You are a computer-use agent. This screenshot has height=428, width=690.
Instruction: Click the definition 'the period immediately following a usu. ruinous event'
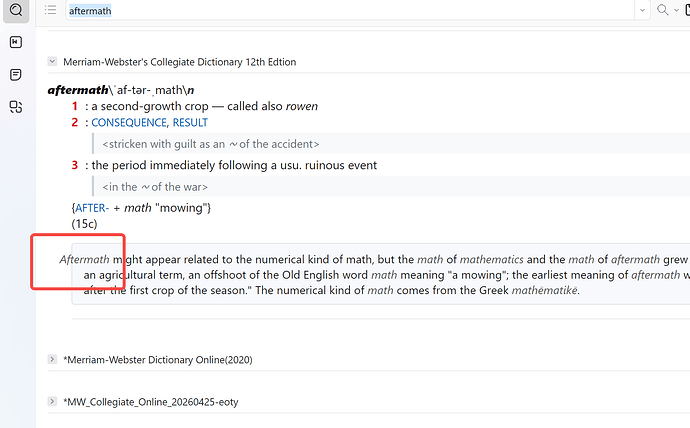pyautogui.click(x=234, y=165)
